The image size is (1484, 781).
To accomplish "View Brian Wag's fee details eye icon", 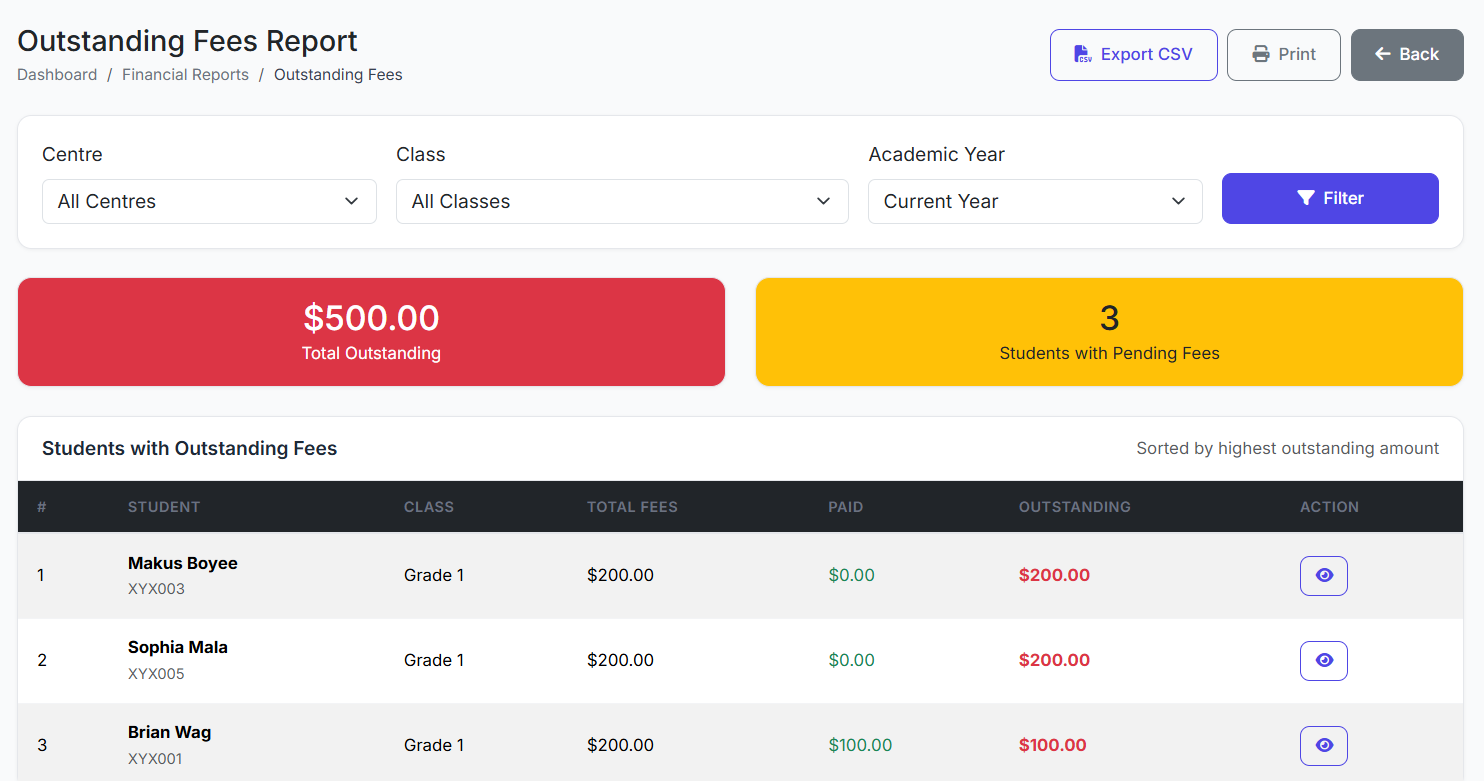I will click(x=1324, y=745).
